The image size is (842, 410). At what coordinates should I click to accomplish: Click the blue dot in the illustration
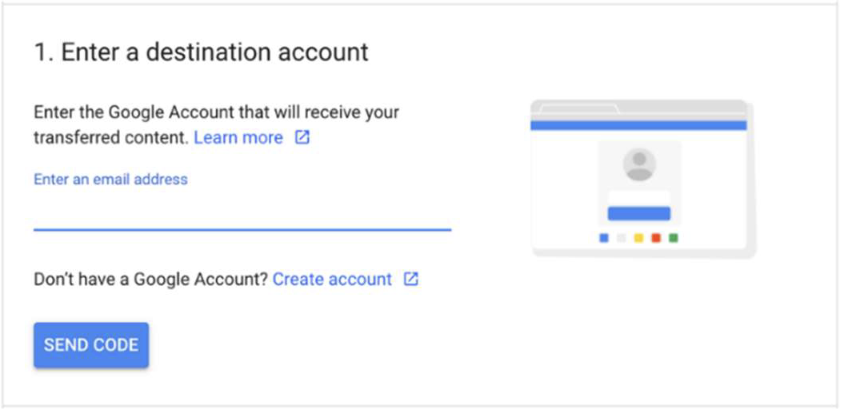click(603, 238)
